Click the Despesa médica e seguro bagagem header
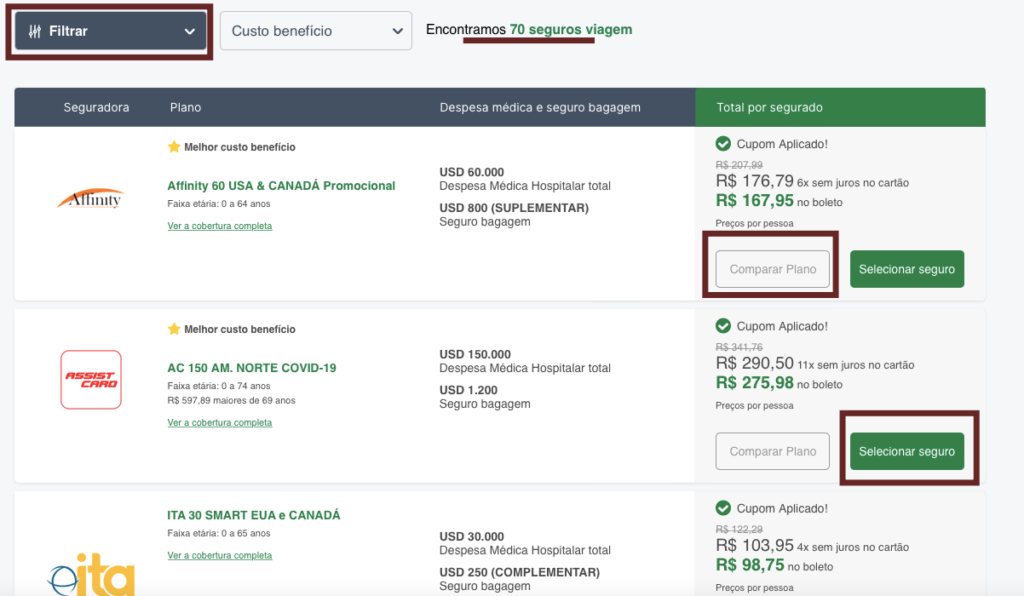The height and width of the screenshot is (596, 1024). 540,108
